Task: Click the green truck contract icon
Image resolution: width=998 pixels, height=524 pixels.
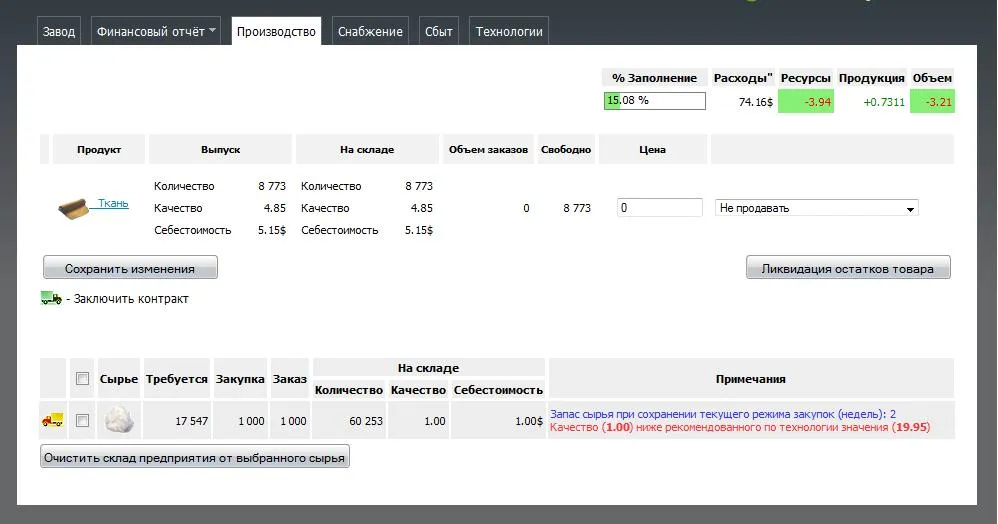Action: click(x=51, y=298)
